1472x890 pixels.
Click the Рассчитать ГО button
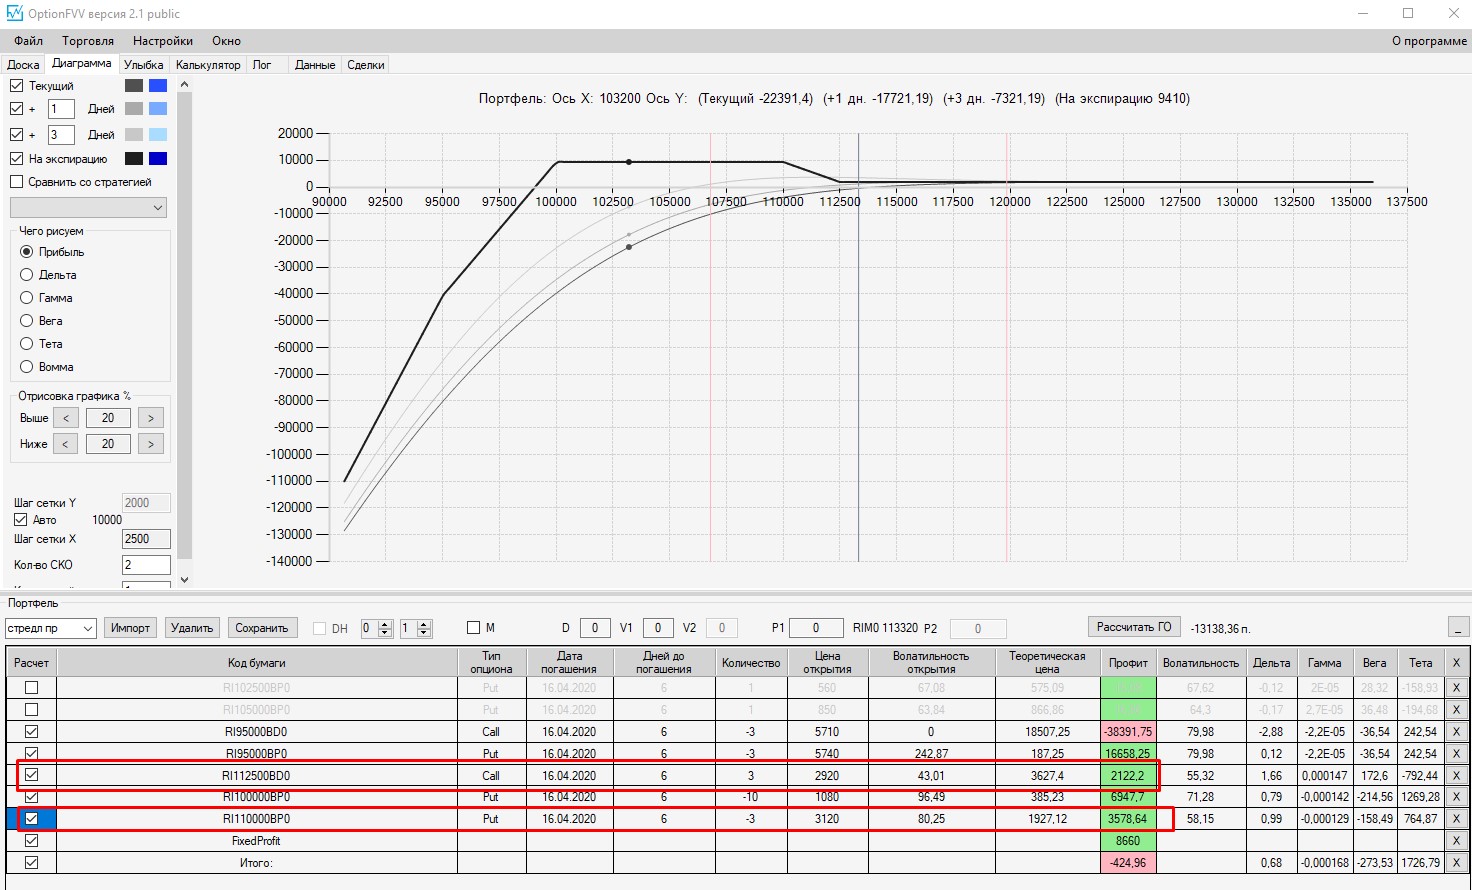1134,627
